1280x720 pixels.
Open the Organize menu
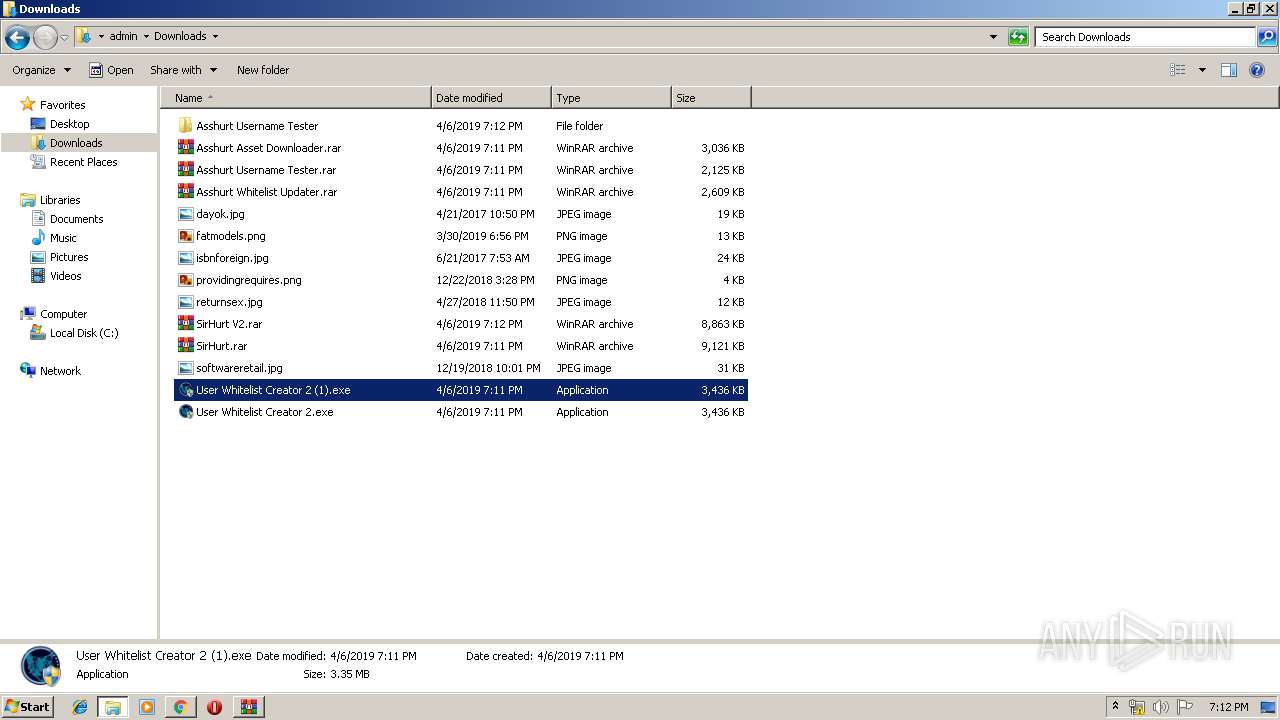(x=41, y=70)
